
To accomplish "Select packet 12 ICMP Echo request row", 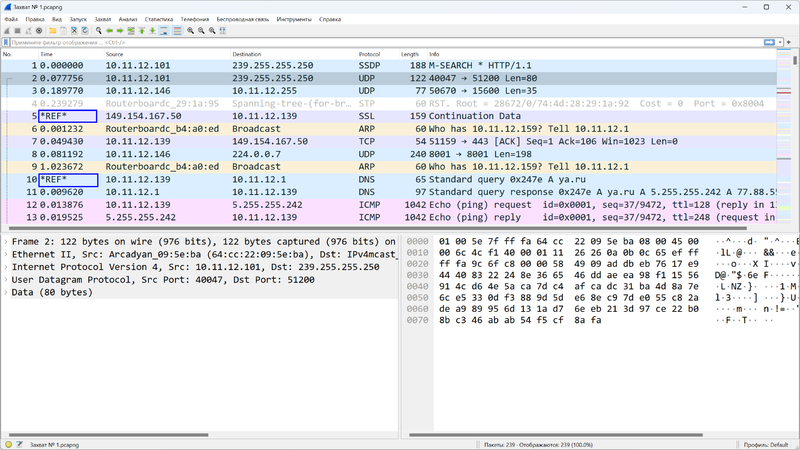I will coord(389,205).
